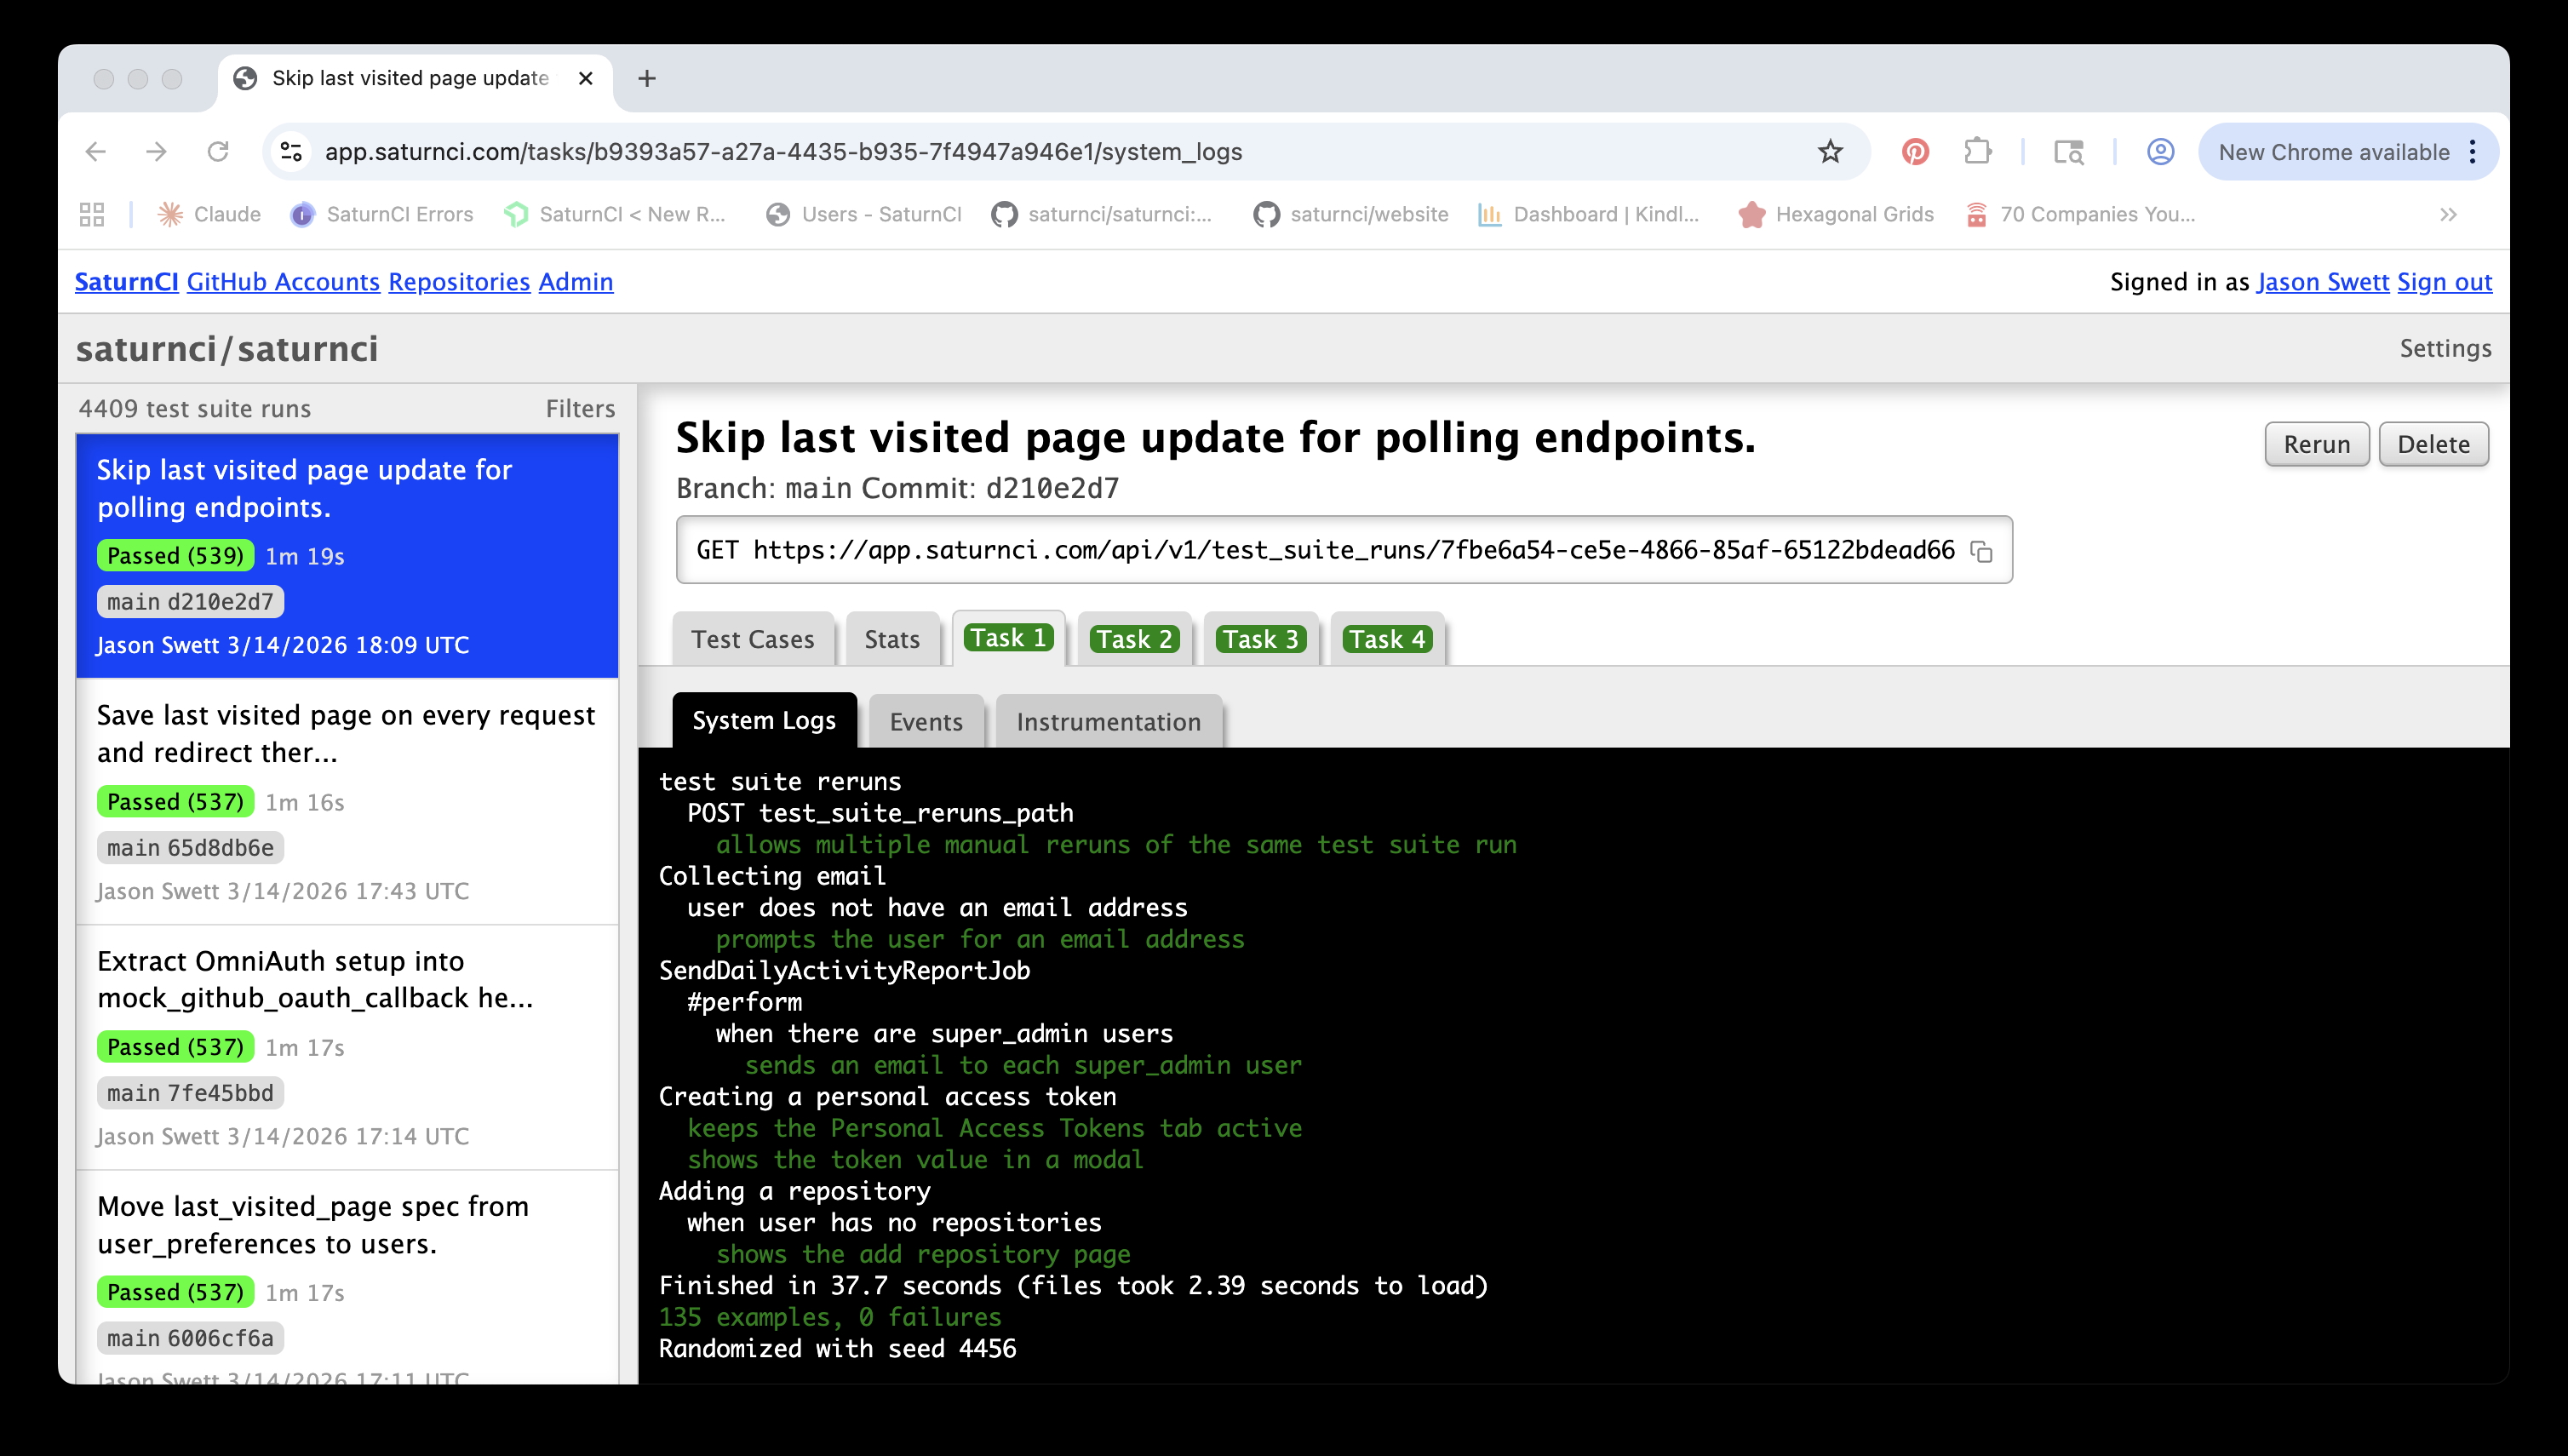Open the Instrumentation tab

(x=1108, y=721)
